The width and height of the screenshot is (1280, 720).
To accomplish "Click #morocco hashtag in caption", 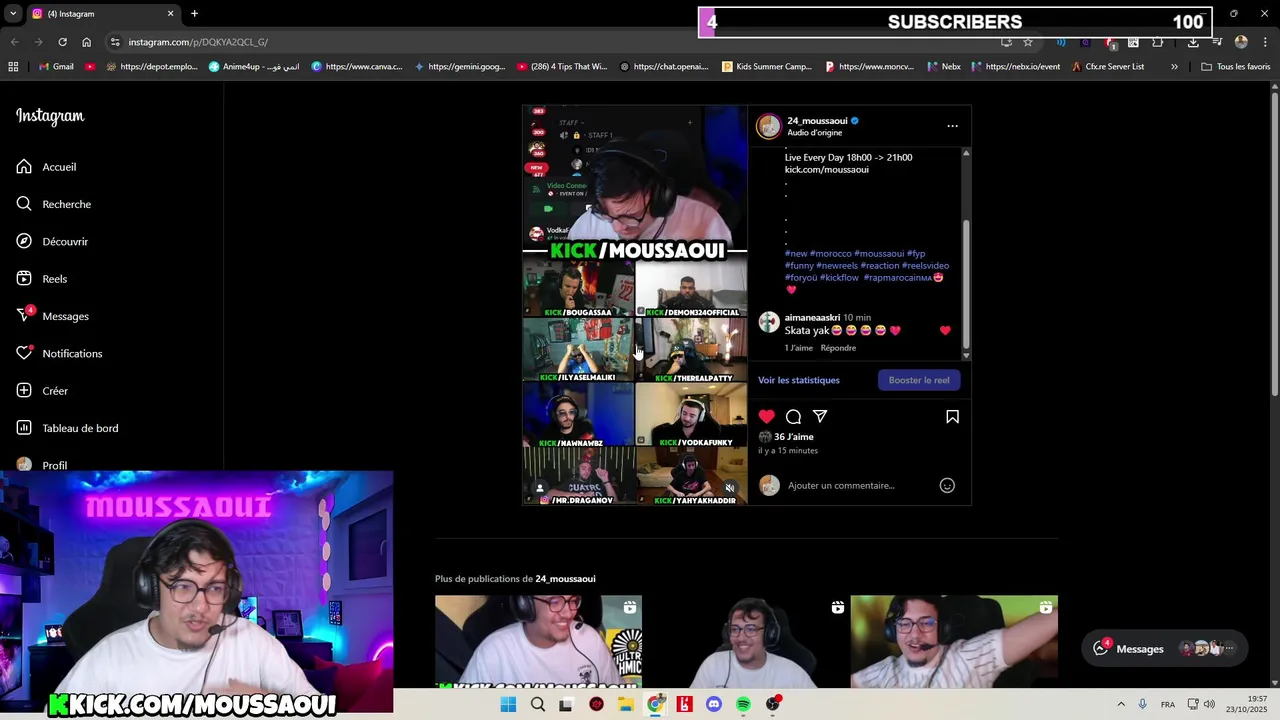I will (829, 254).
